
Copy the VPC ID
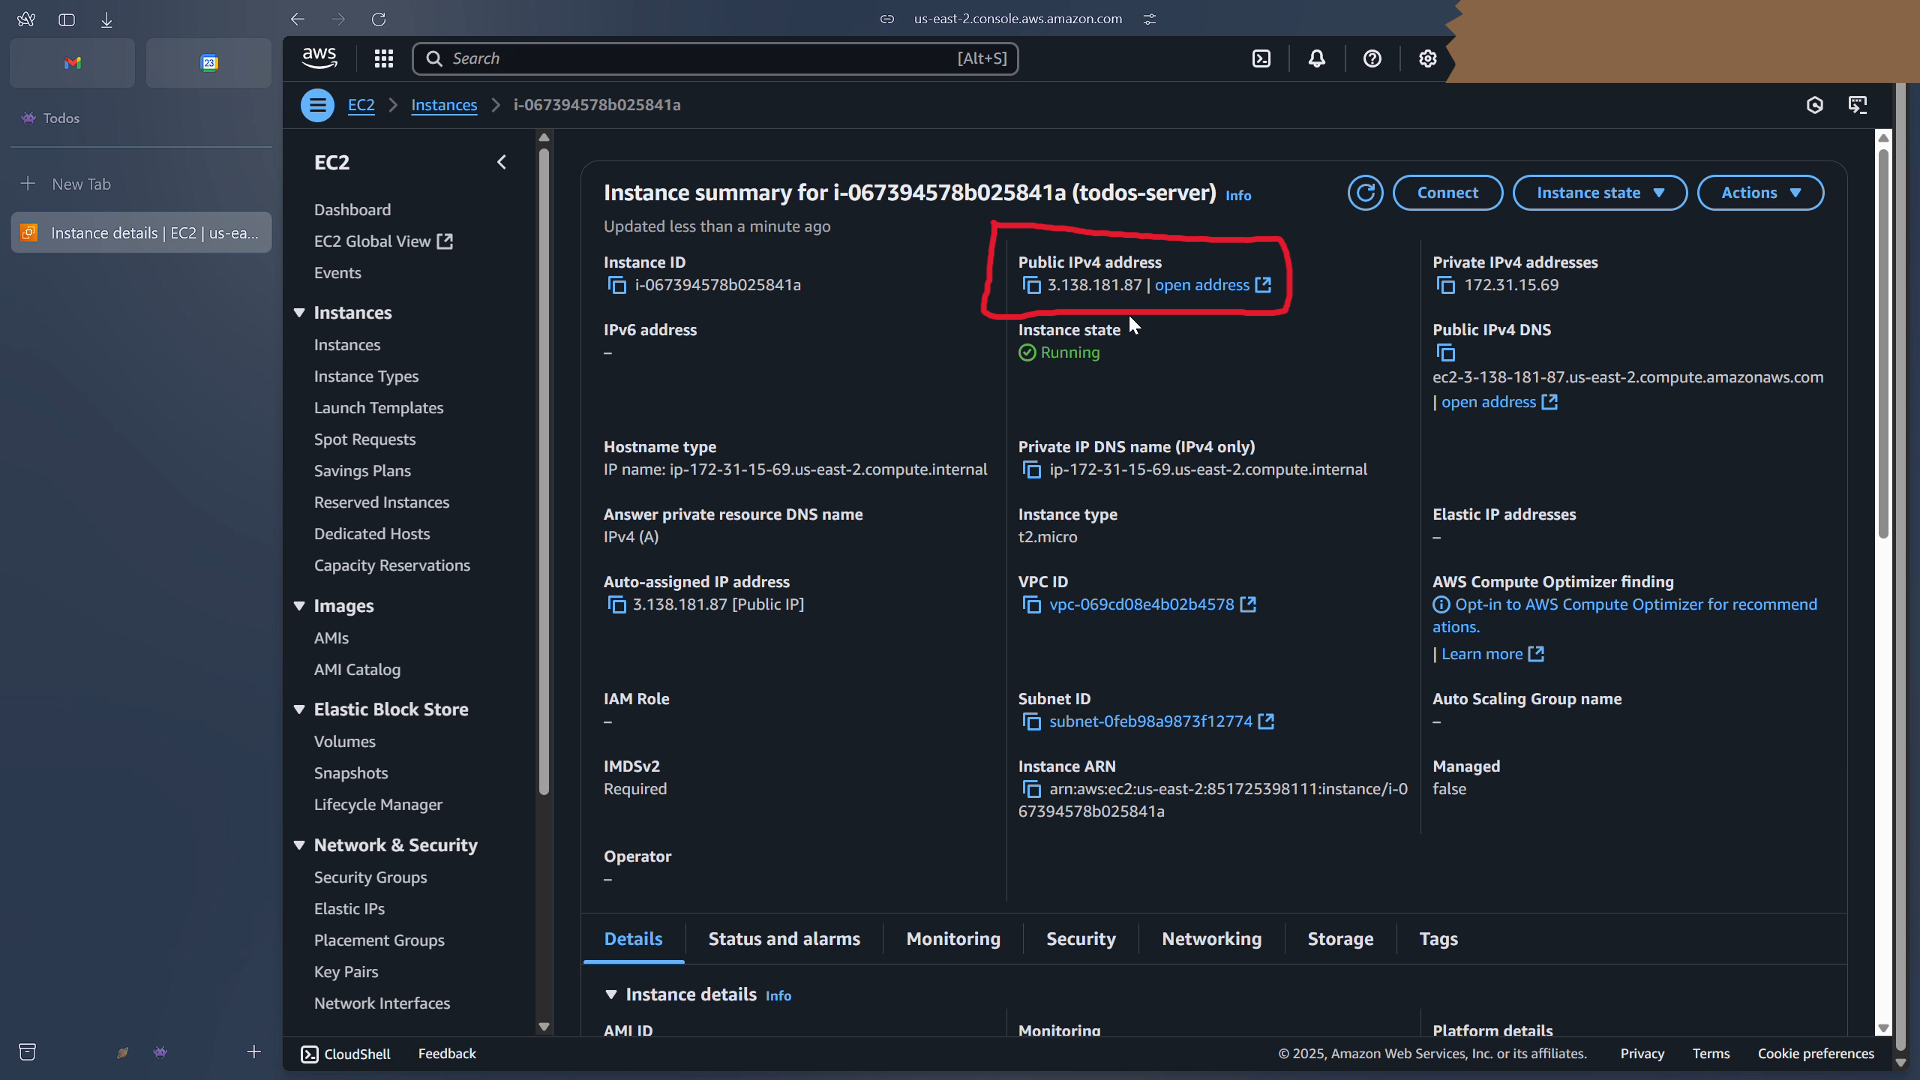1031,605
